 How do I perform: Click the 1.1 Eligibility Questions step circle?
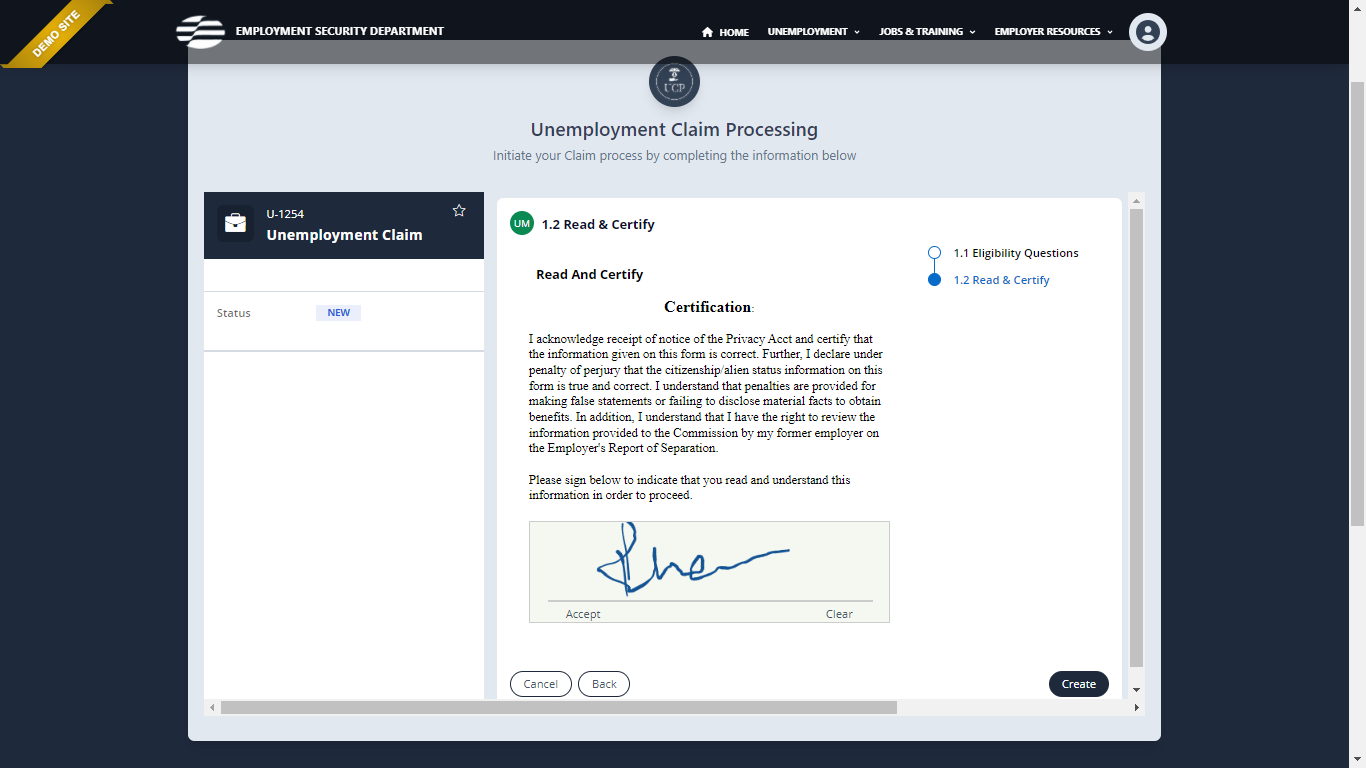(x=934, y=253)
